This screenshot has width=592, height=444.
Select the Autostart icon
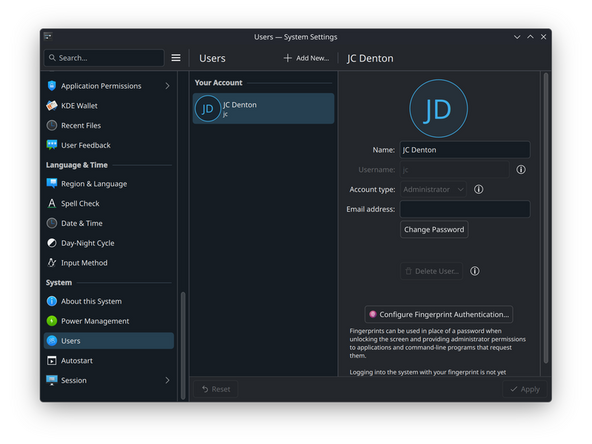tap(52, 361)
